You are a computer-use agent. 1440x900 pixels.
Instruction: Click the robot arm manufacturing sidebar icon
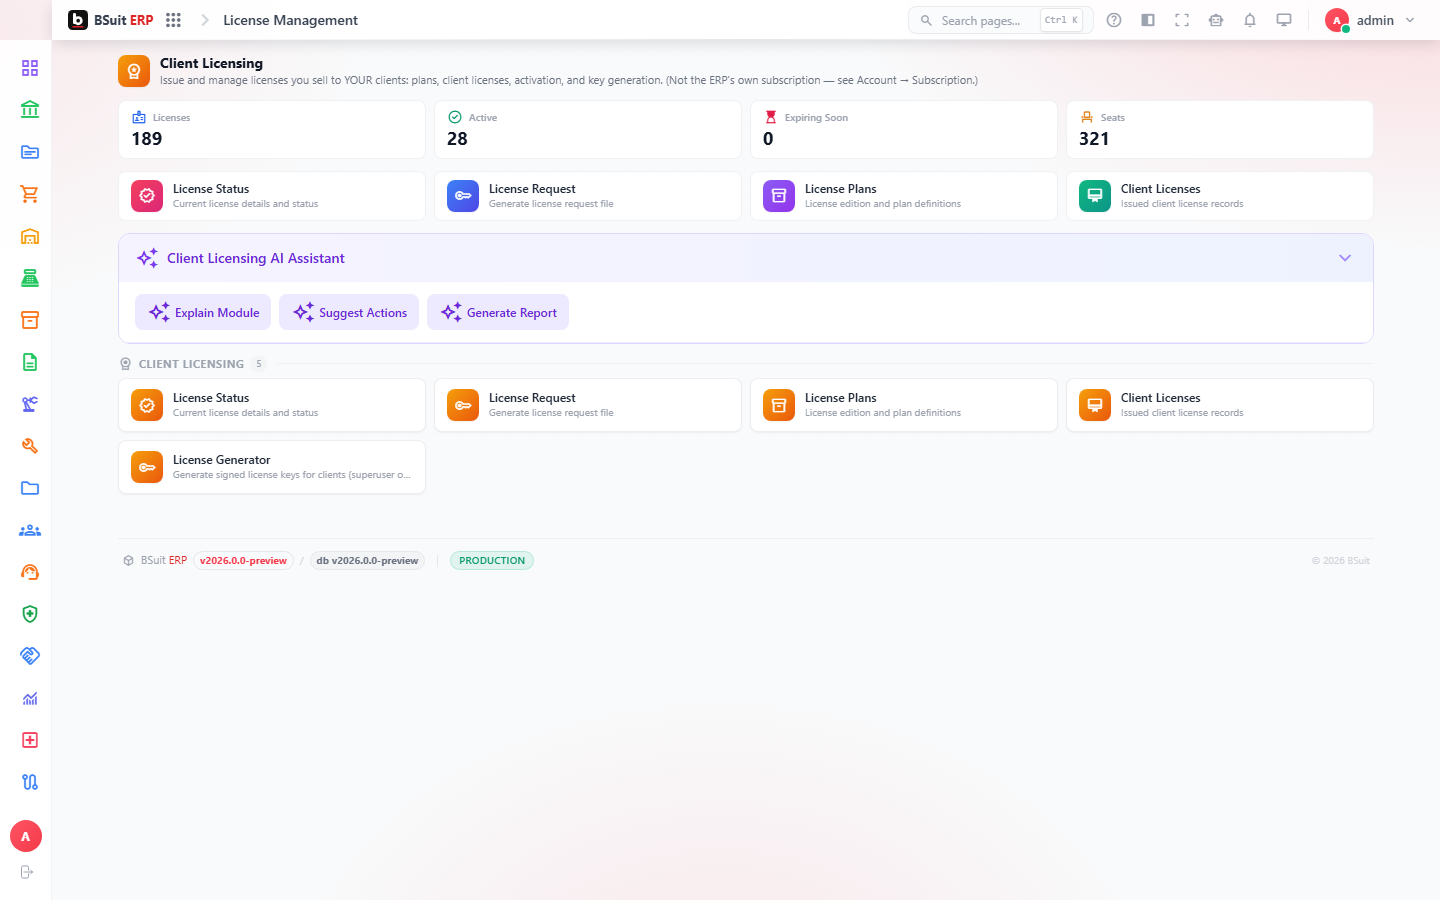(x=30, y=404)
